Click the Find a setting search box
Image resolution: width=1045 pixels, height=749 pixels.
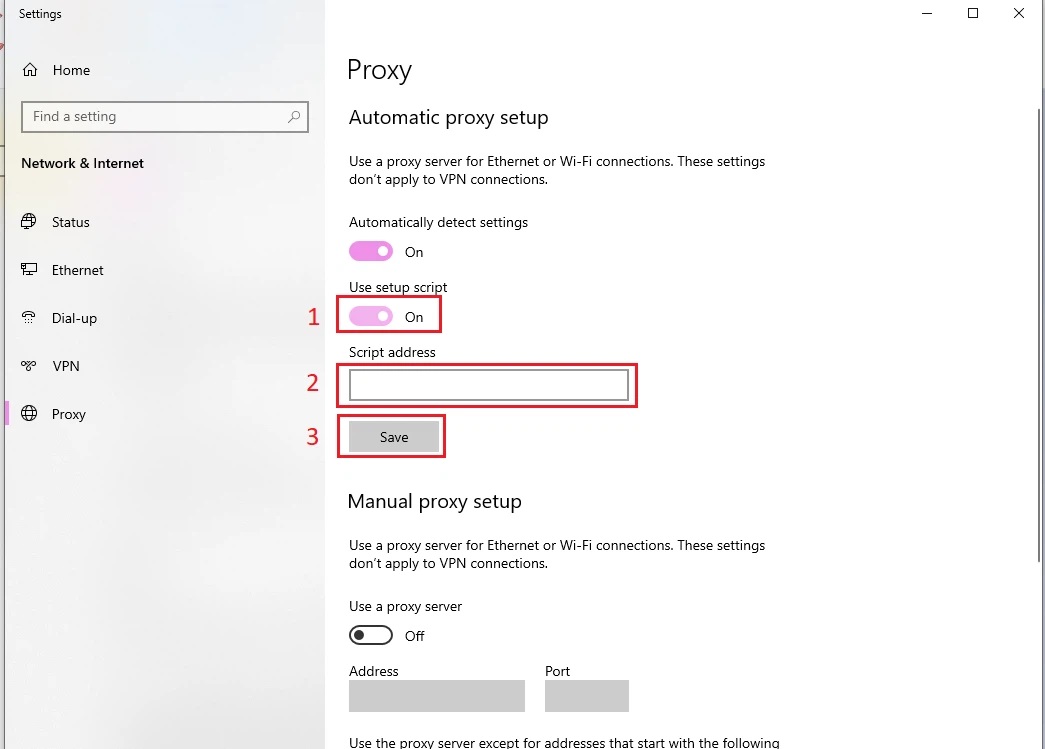click(x=165, y=117)
